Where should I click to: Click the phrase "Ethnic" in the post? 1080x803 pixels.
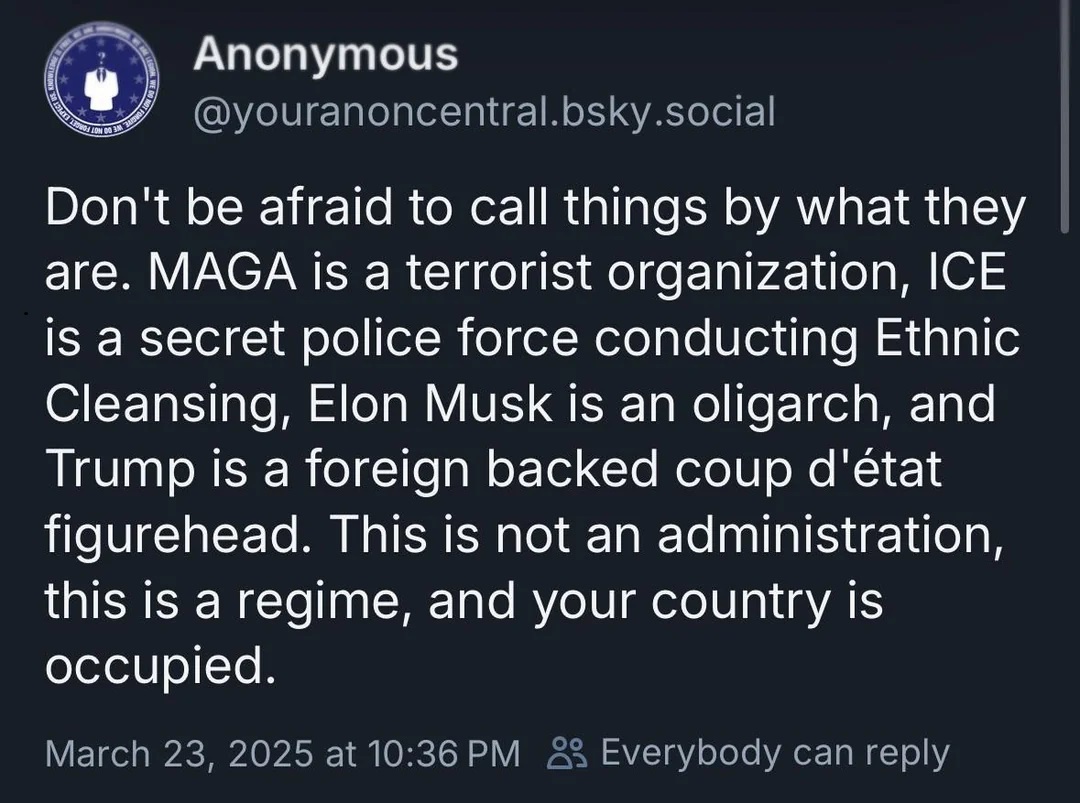point(947,339)
